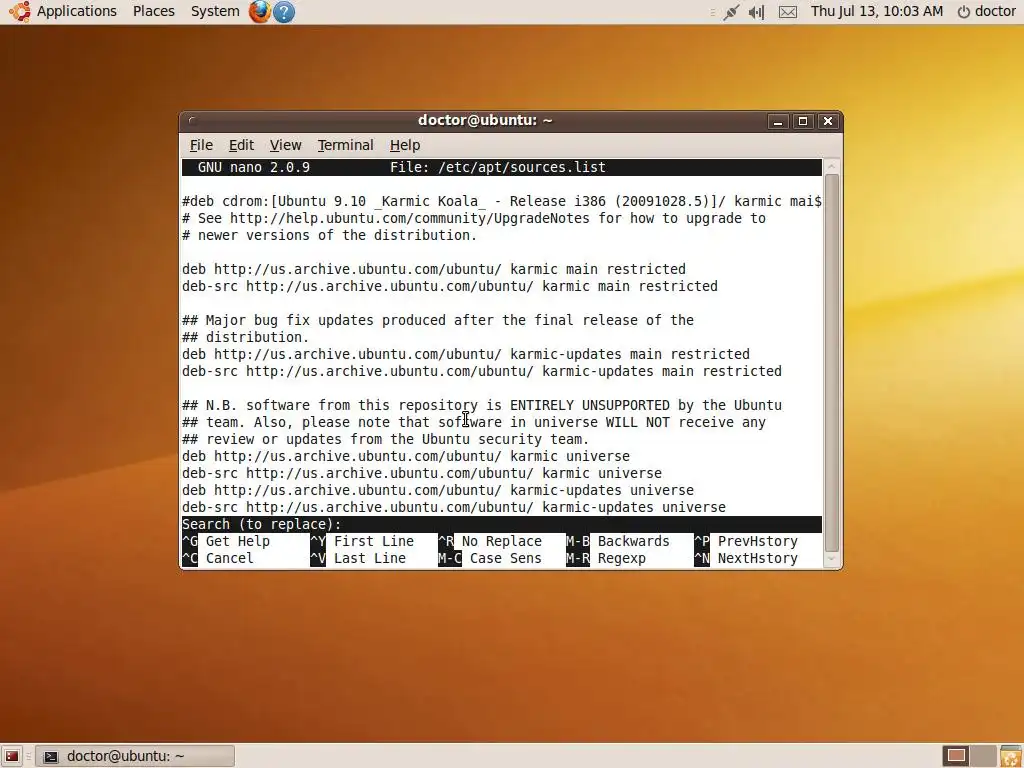The image size is (1024, 768).
Task: Open the blue Help icon in panel
Action: click(x=283, y=12)
